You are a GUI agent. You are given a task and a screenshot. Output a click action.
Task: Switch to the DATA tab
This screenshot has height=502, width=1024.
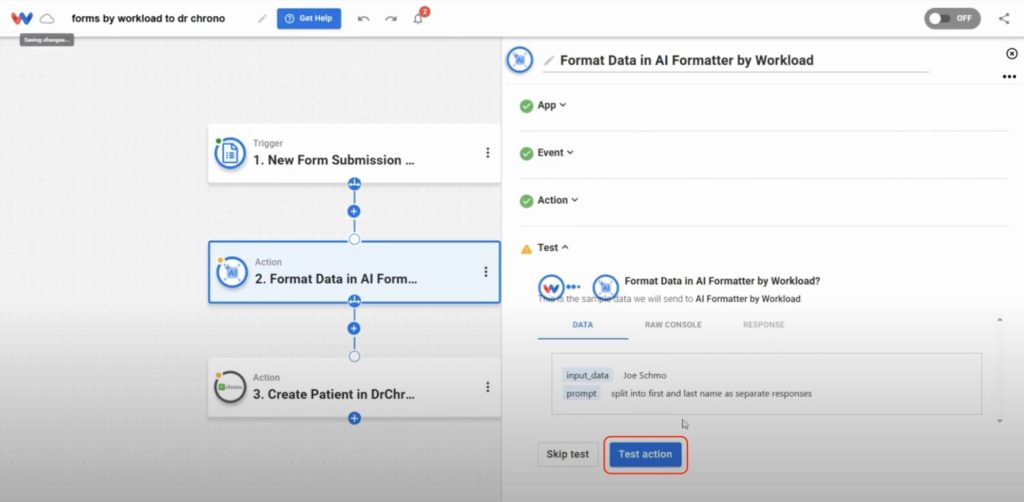[583, 324]
